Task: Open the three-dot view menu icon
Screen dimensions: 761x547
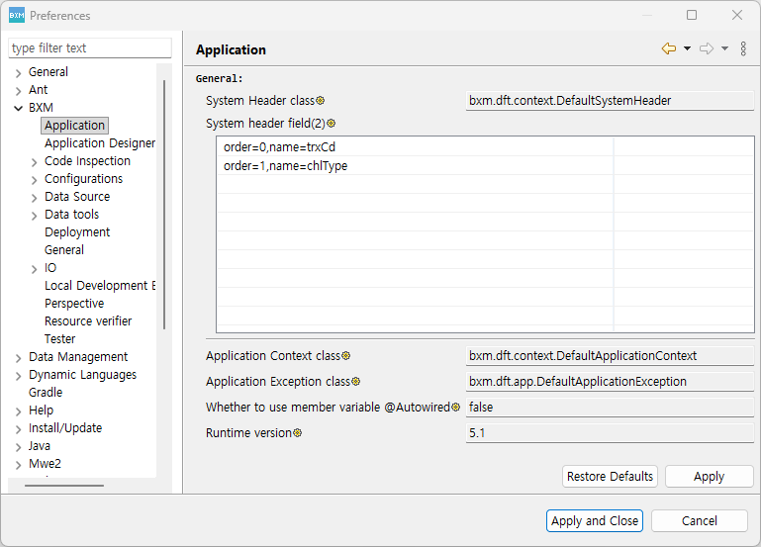Action: click(x=743, y=49)
